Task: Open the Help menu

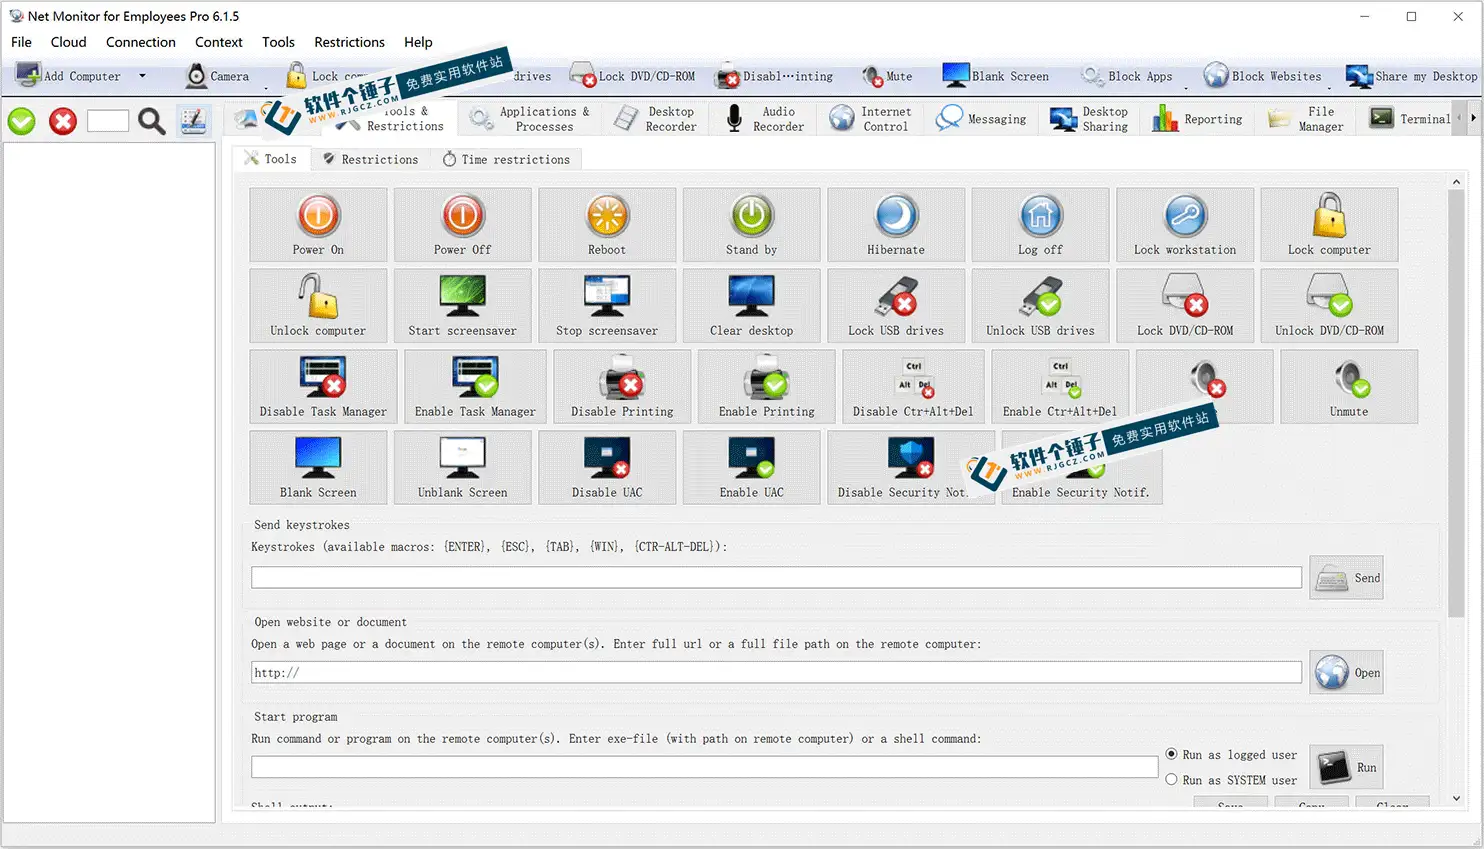Action: point(418,42)
